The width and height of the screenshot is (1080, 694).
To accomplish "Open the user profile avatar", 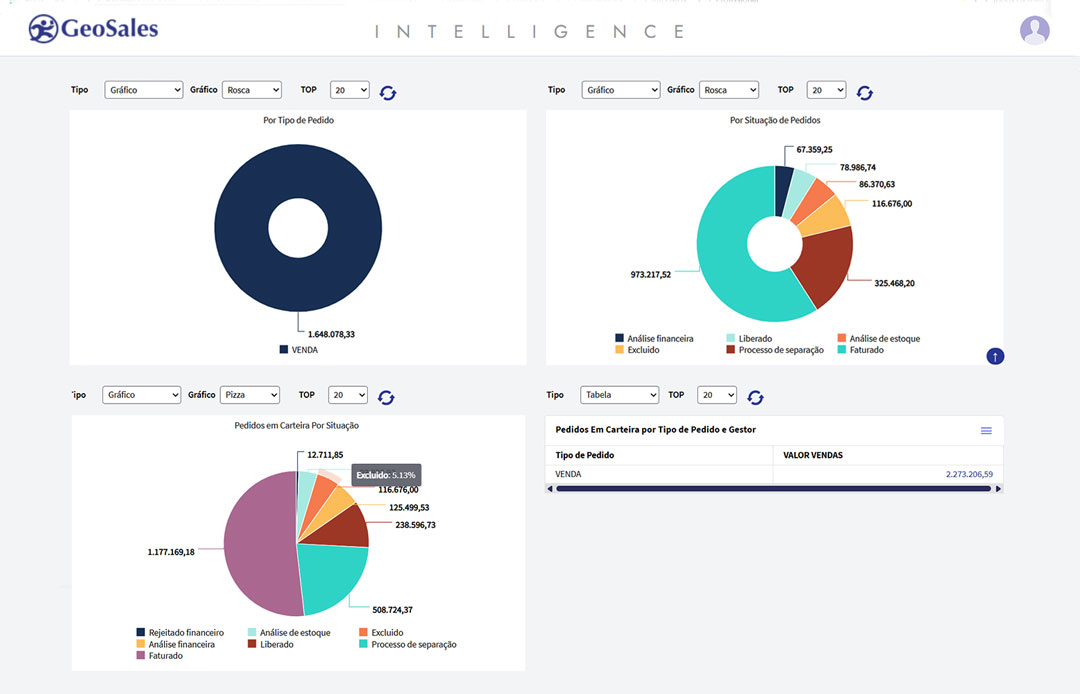I will pos(1034,30).
